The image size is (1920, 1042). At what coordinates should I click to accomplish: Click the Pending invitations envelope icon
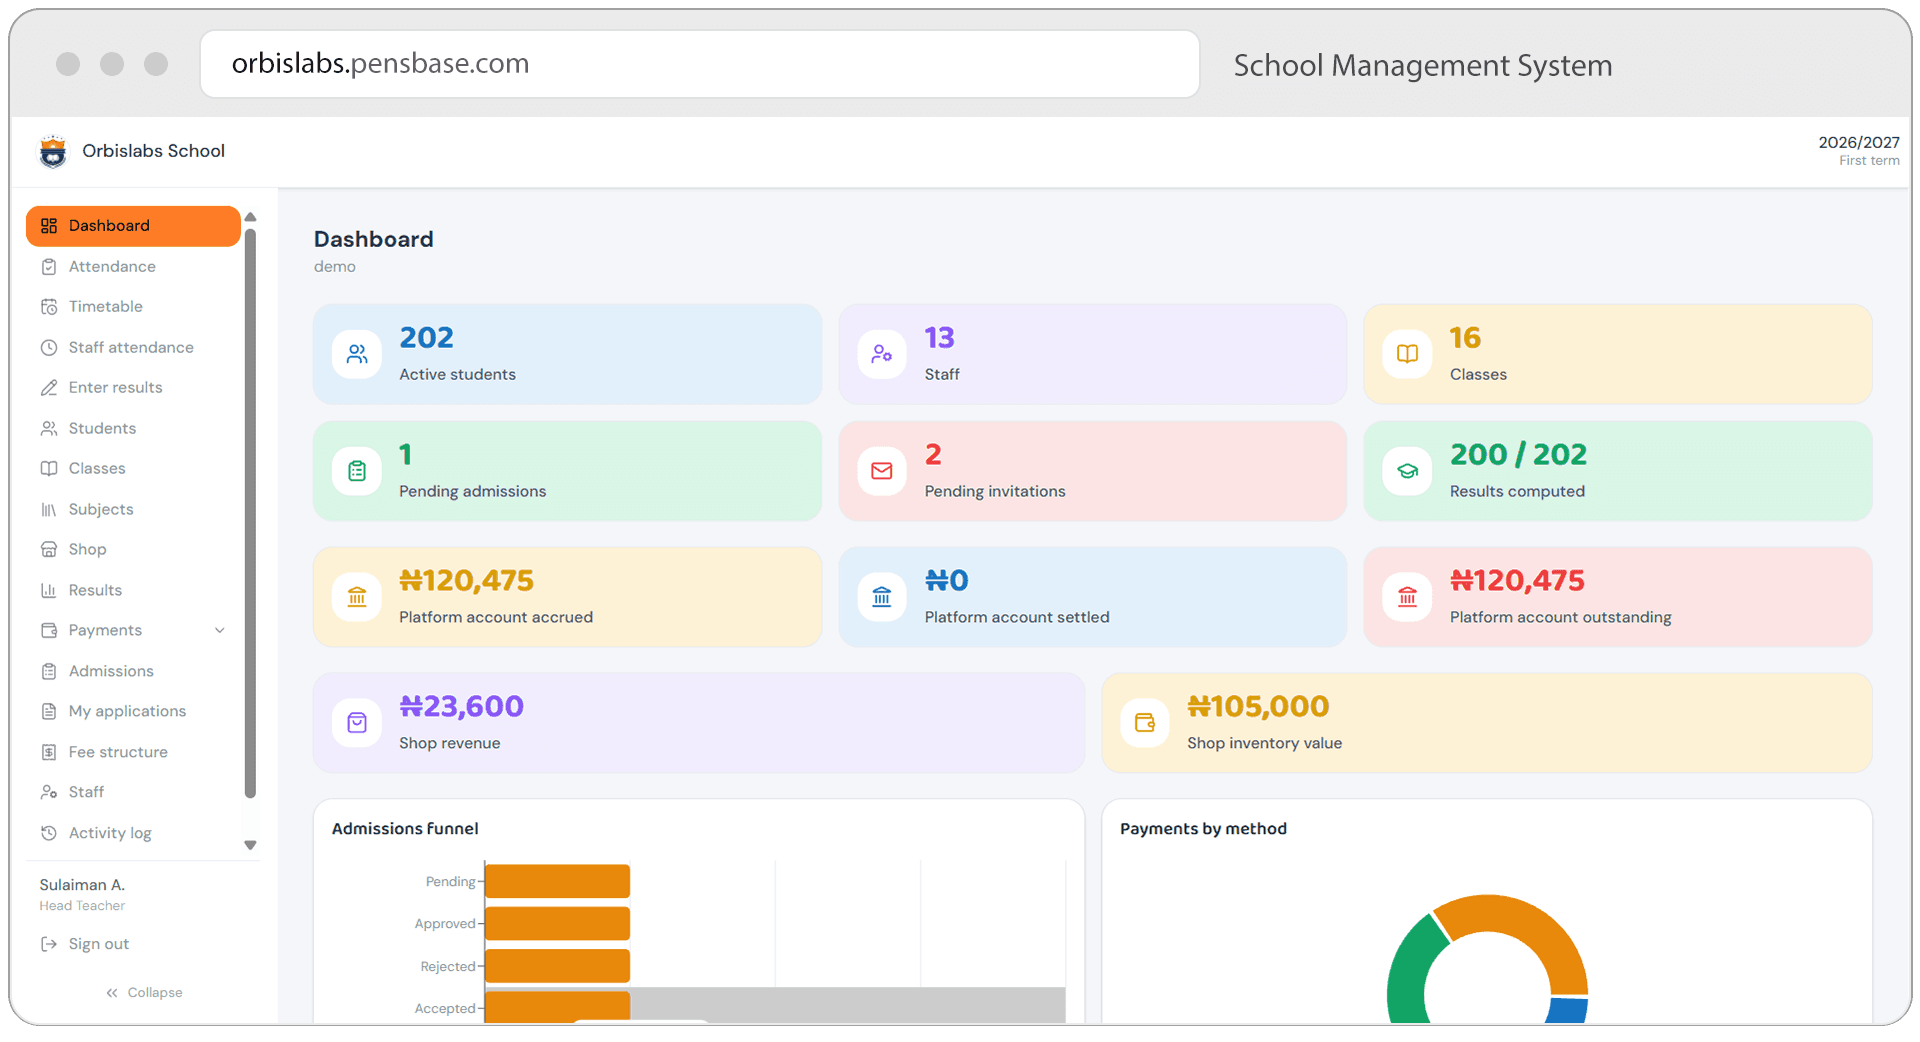point(882,471)
